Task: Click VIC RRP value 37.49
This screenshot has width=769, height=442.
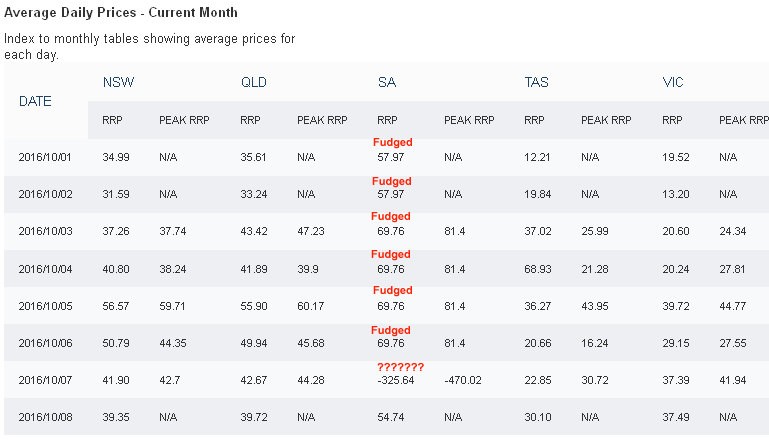Action: coord(675,417)
